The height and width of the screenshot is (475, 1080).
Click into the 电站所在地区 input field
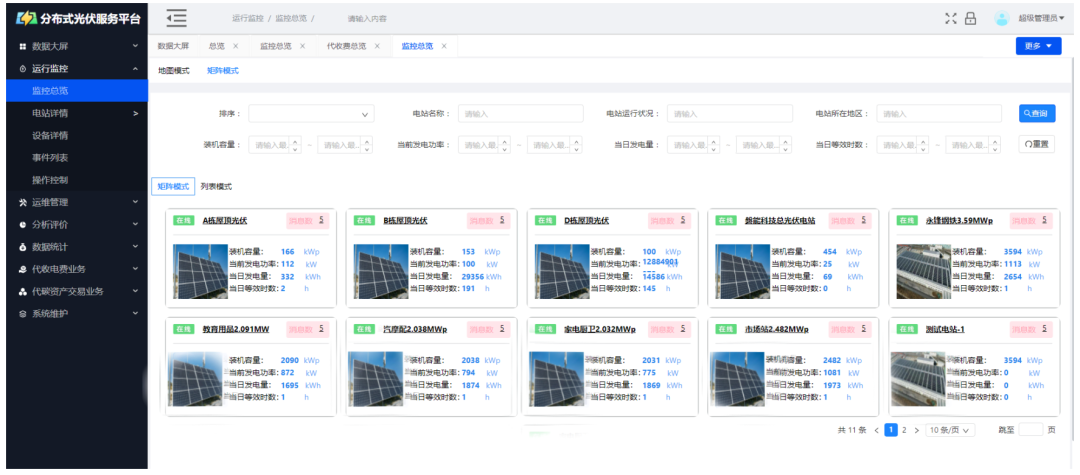(x=939, y=114)
